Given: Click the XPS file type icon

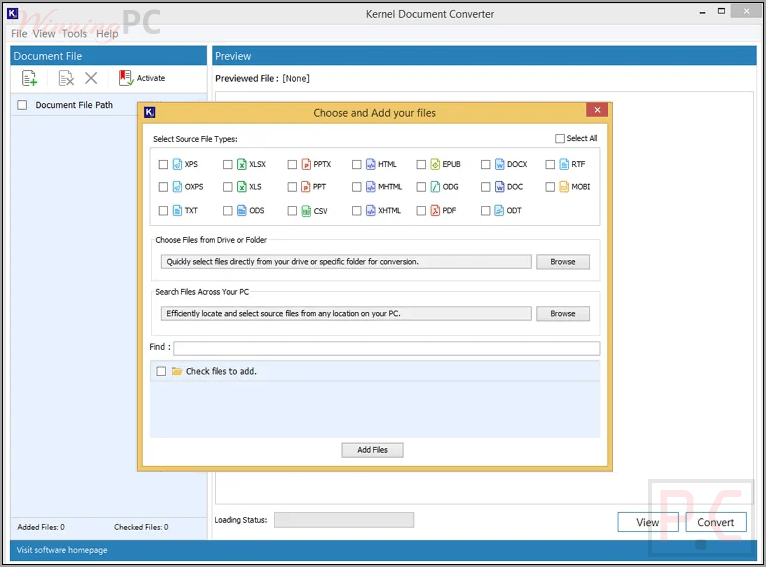Looking at the screenshot, I should tap(177, 164).
